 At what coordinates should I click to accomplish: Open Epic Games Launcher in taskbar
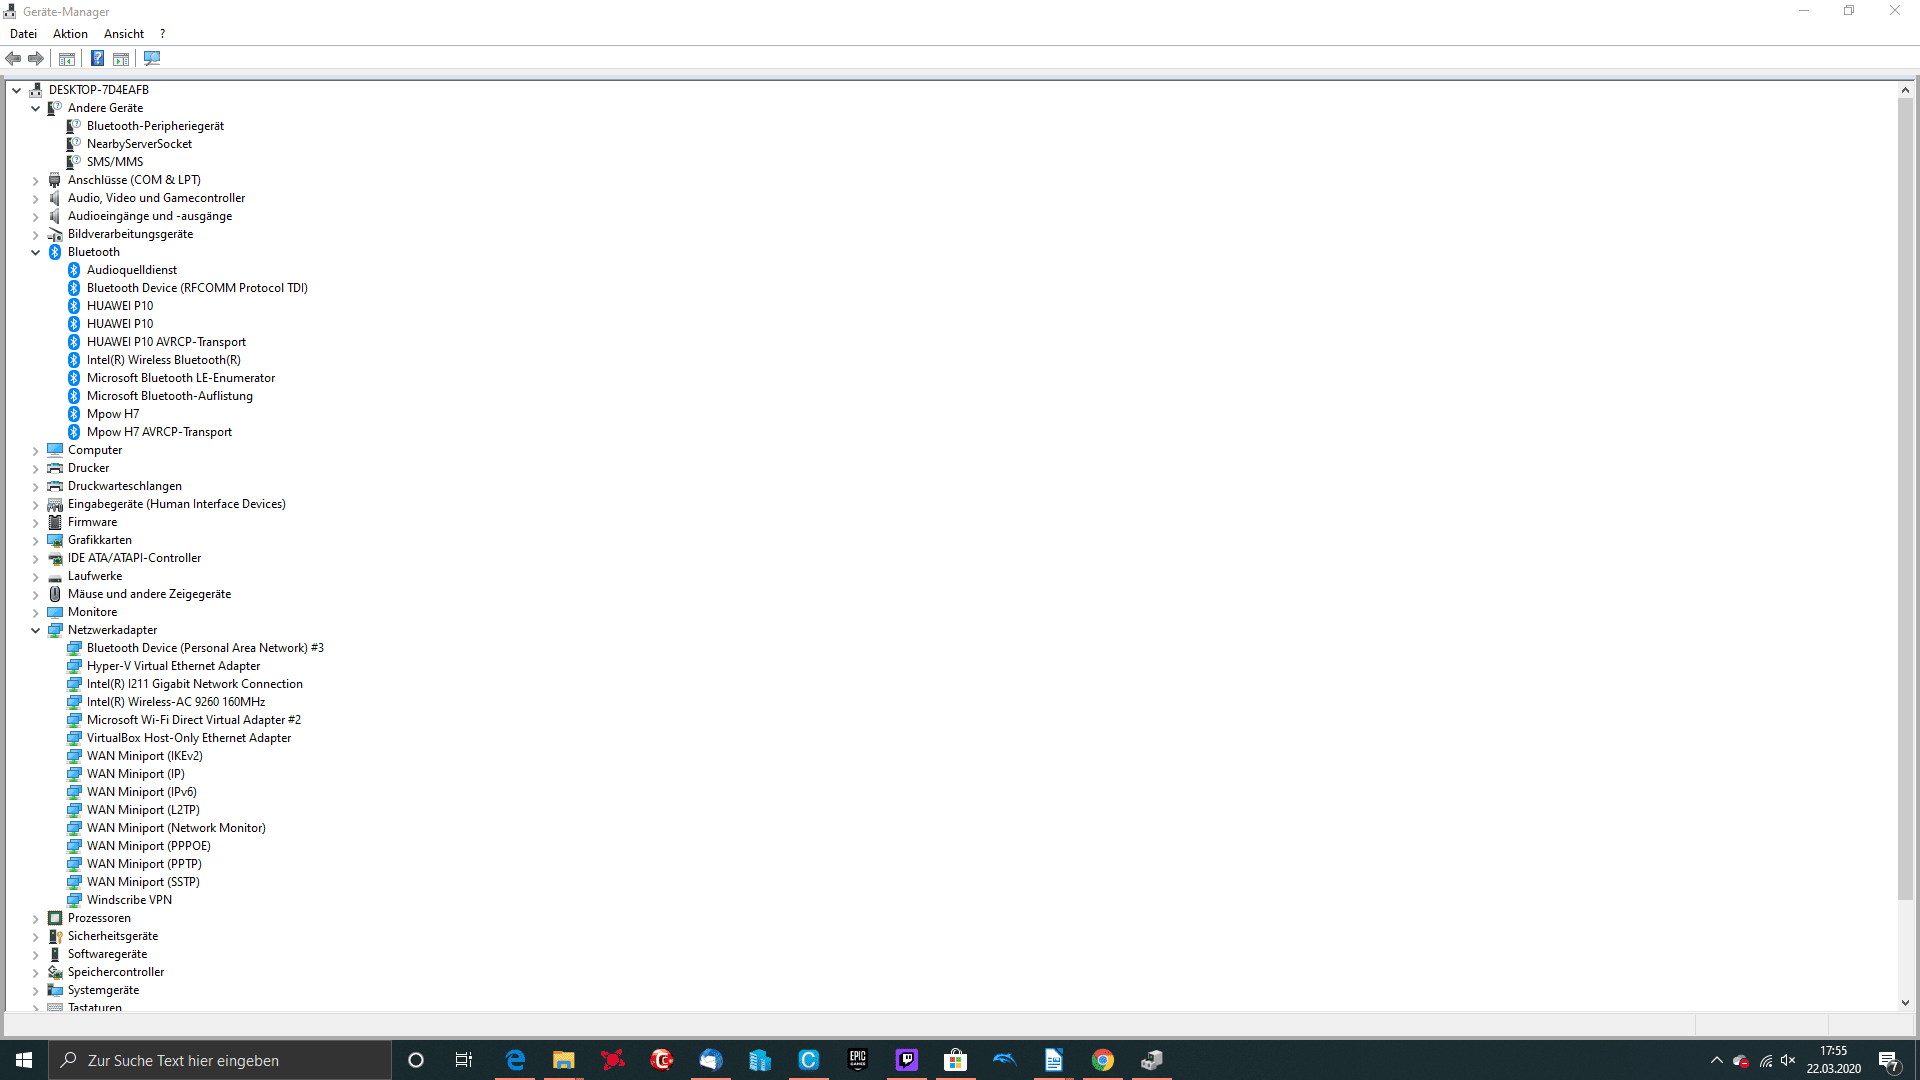click(x=858, y=1060)
